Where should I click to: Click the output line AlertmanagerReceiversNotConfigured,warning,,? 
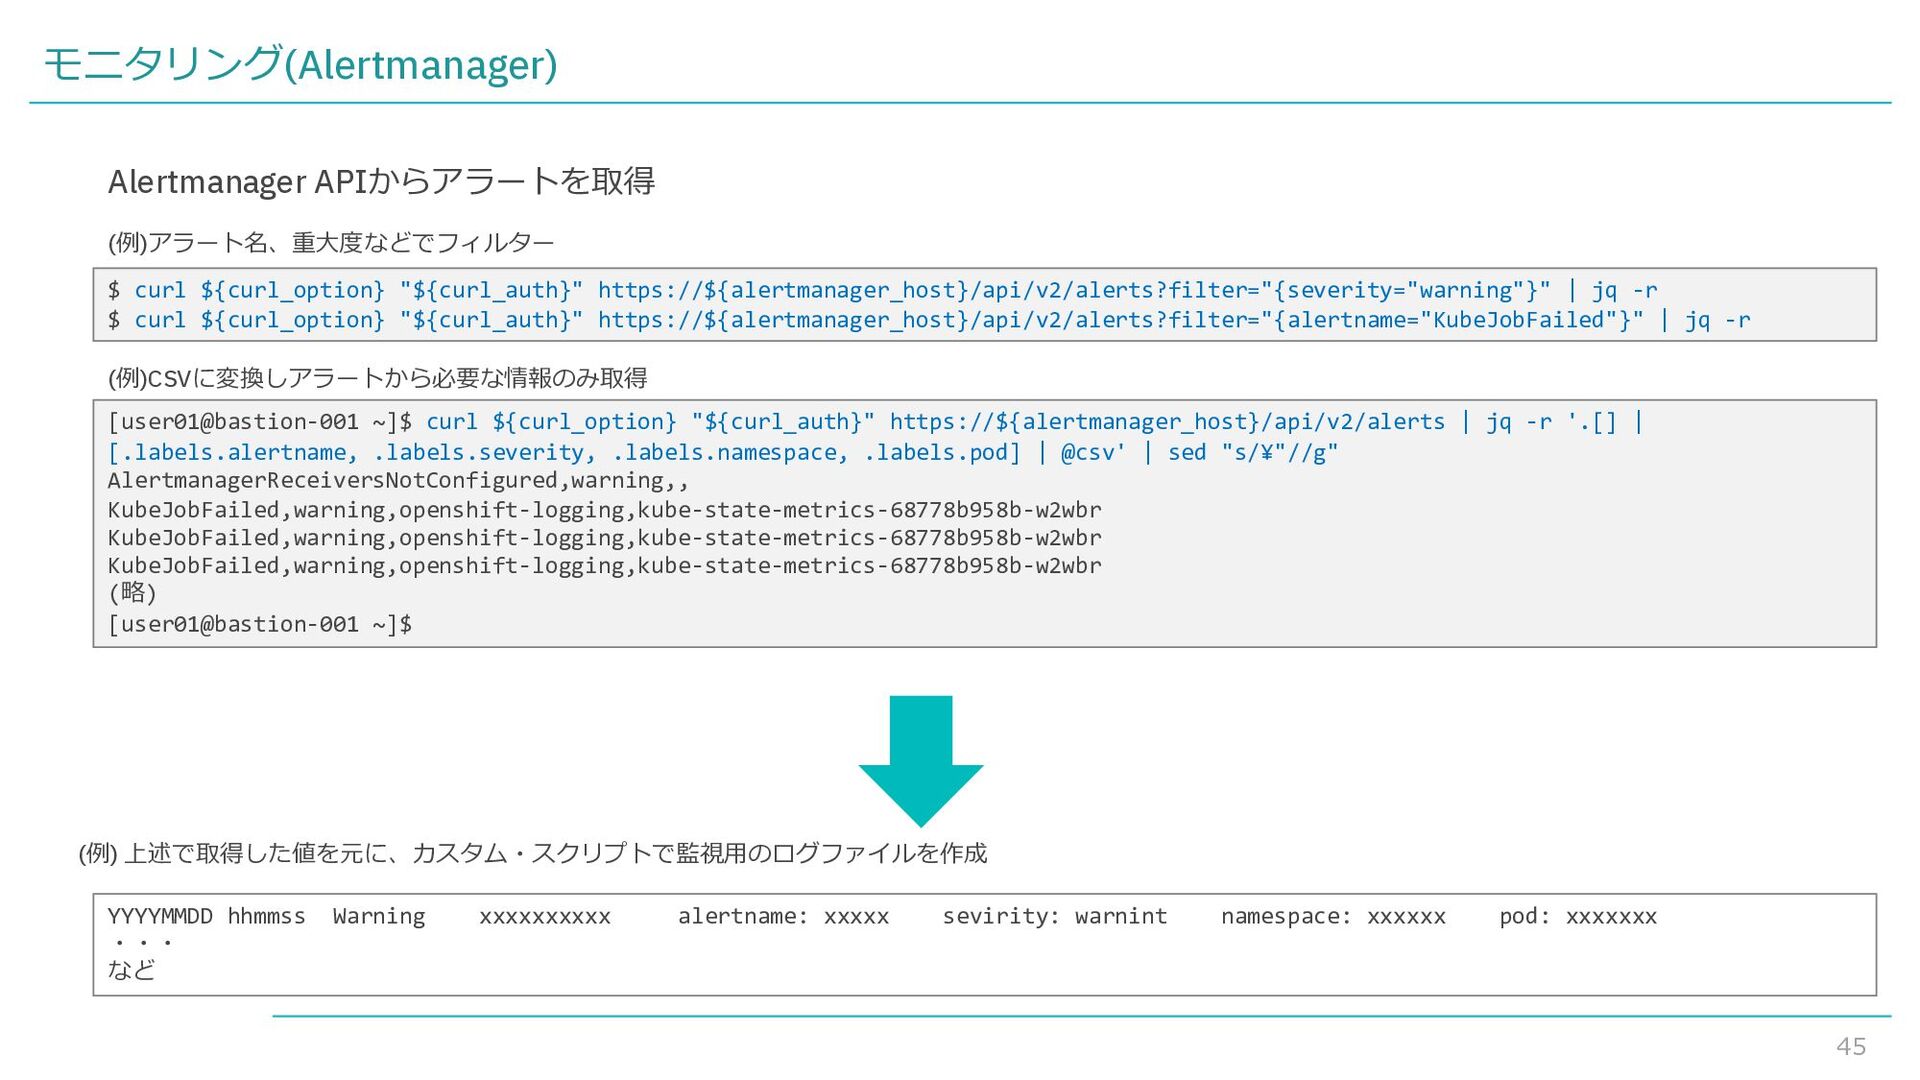click(398, 481)
